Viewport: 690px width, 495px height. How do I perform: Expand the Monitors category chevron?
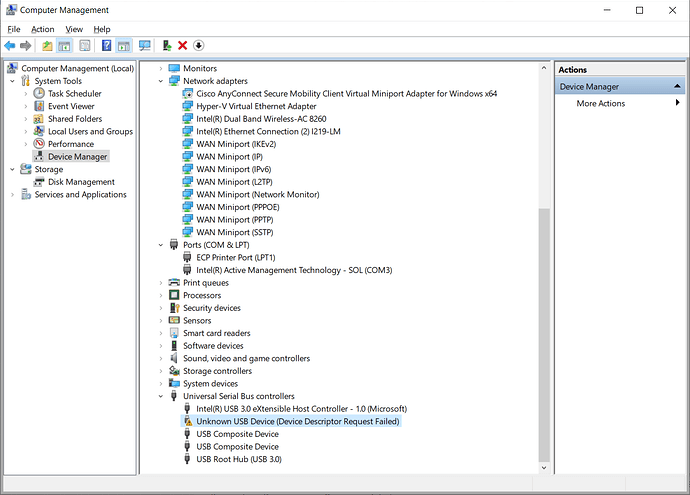click(x=161, y=69)
